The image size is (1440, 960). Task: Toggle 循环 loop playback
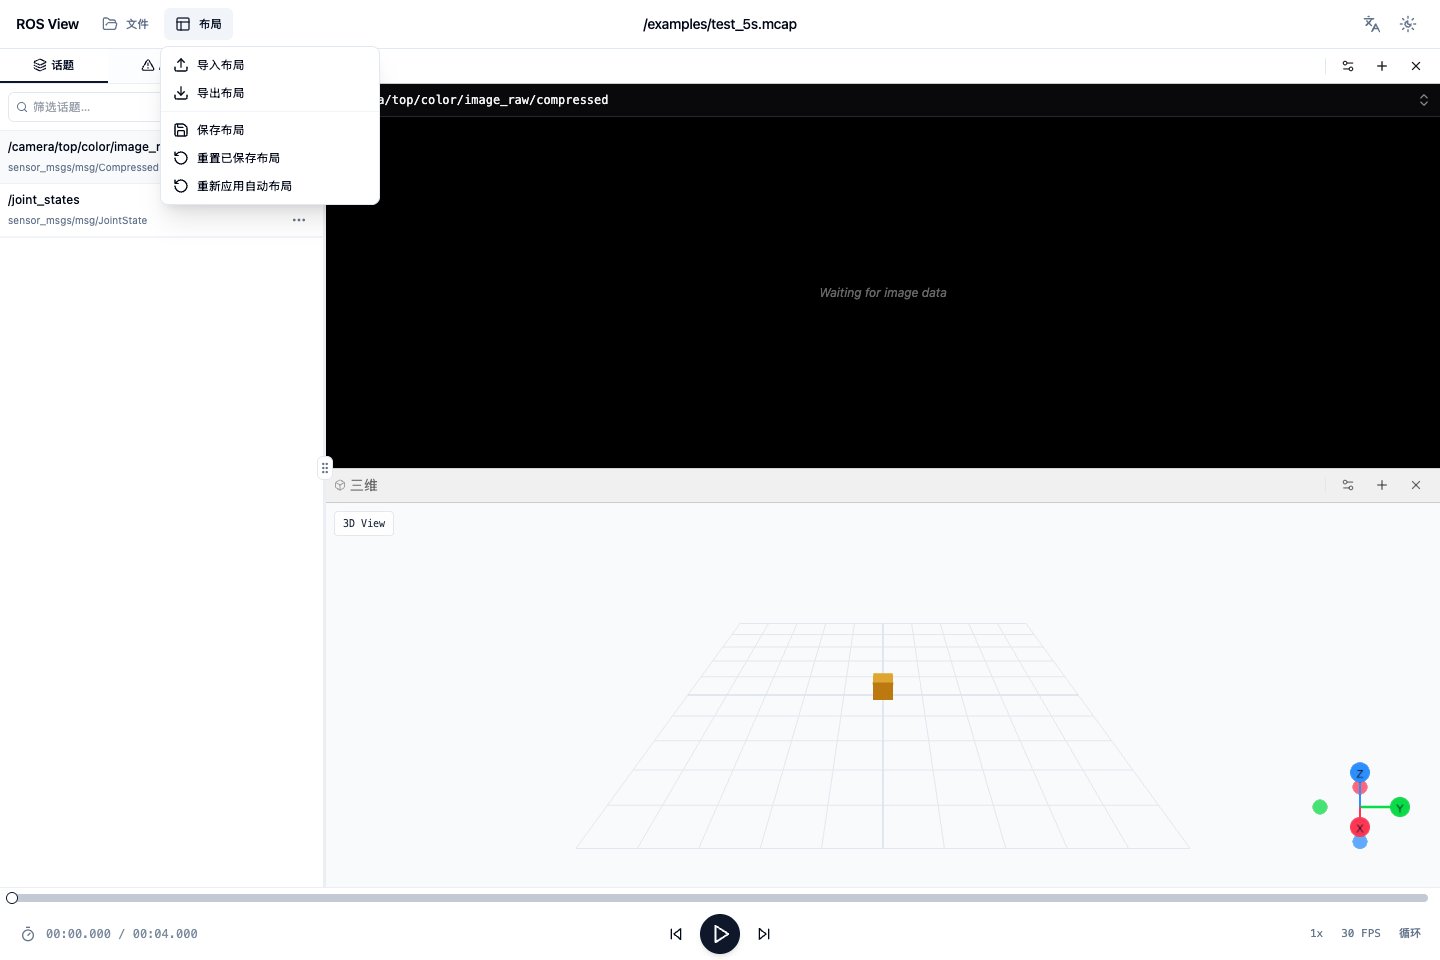tap(1410, 934)
